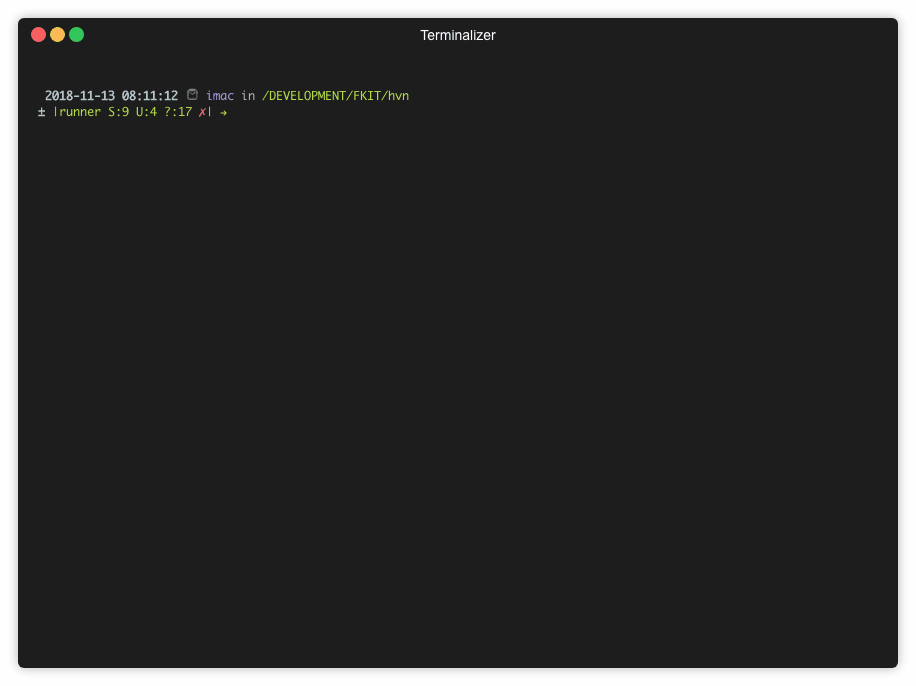Click the computer icon before imac

(x=192, y=95)
